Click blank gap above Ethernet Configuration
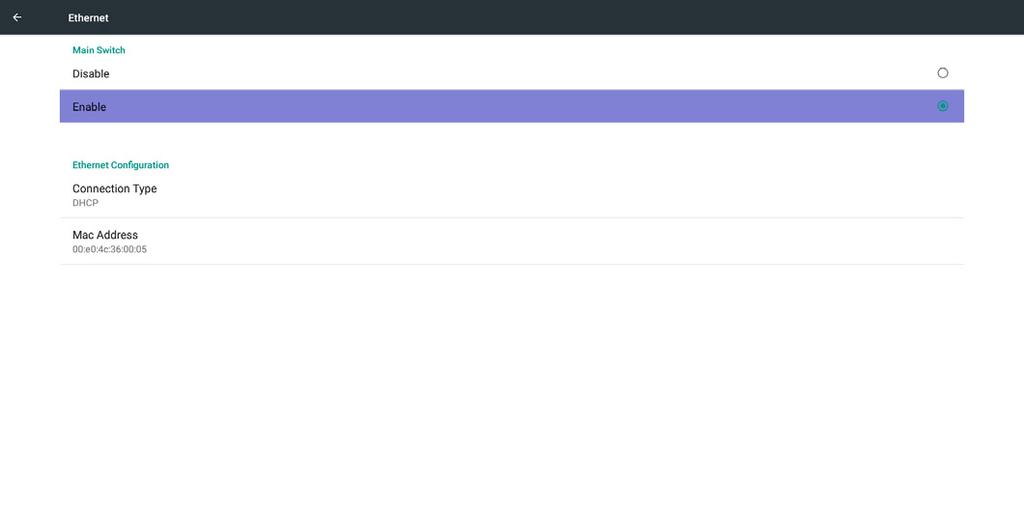 [x=511, y=140]
